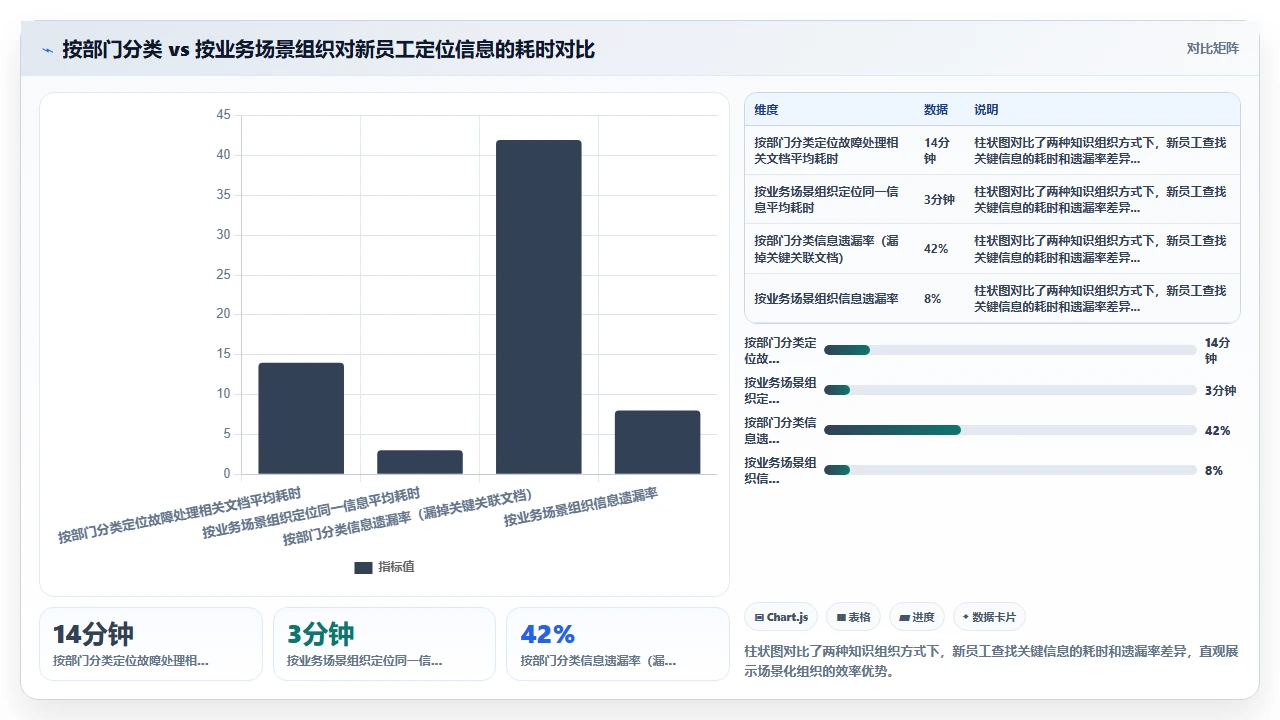The width and height of the screenshot is (1280, 720).
Task: Click the page title 按部门分类 vs 按业务场景组织
Action: click(328, 49)
